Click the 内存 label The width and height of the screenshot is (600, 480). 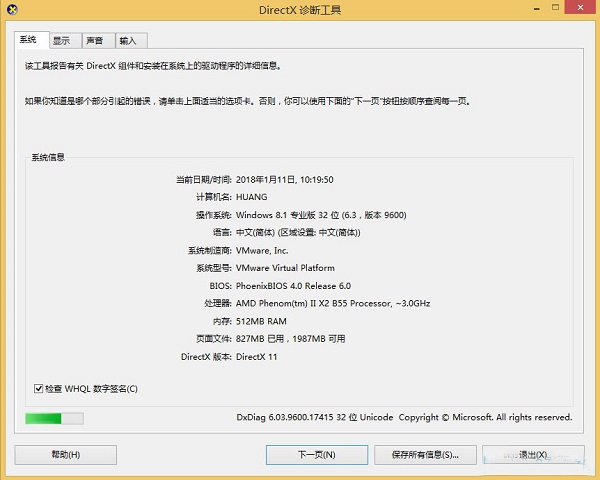click(222, 322)
